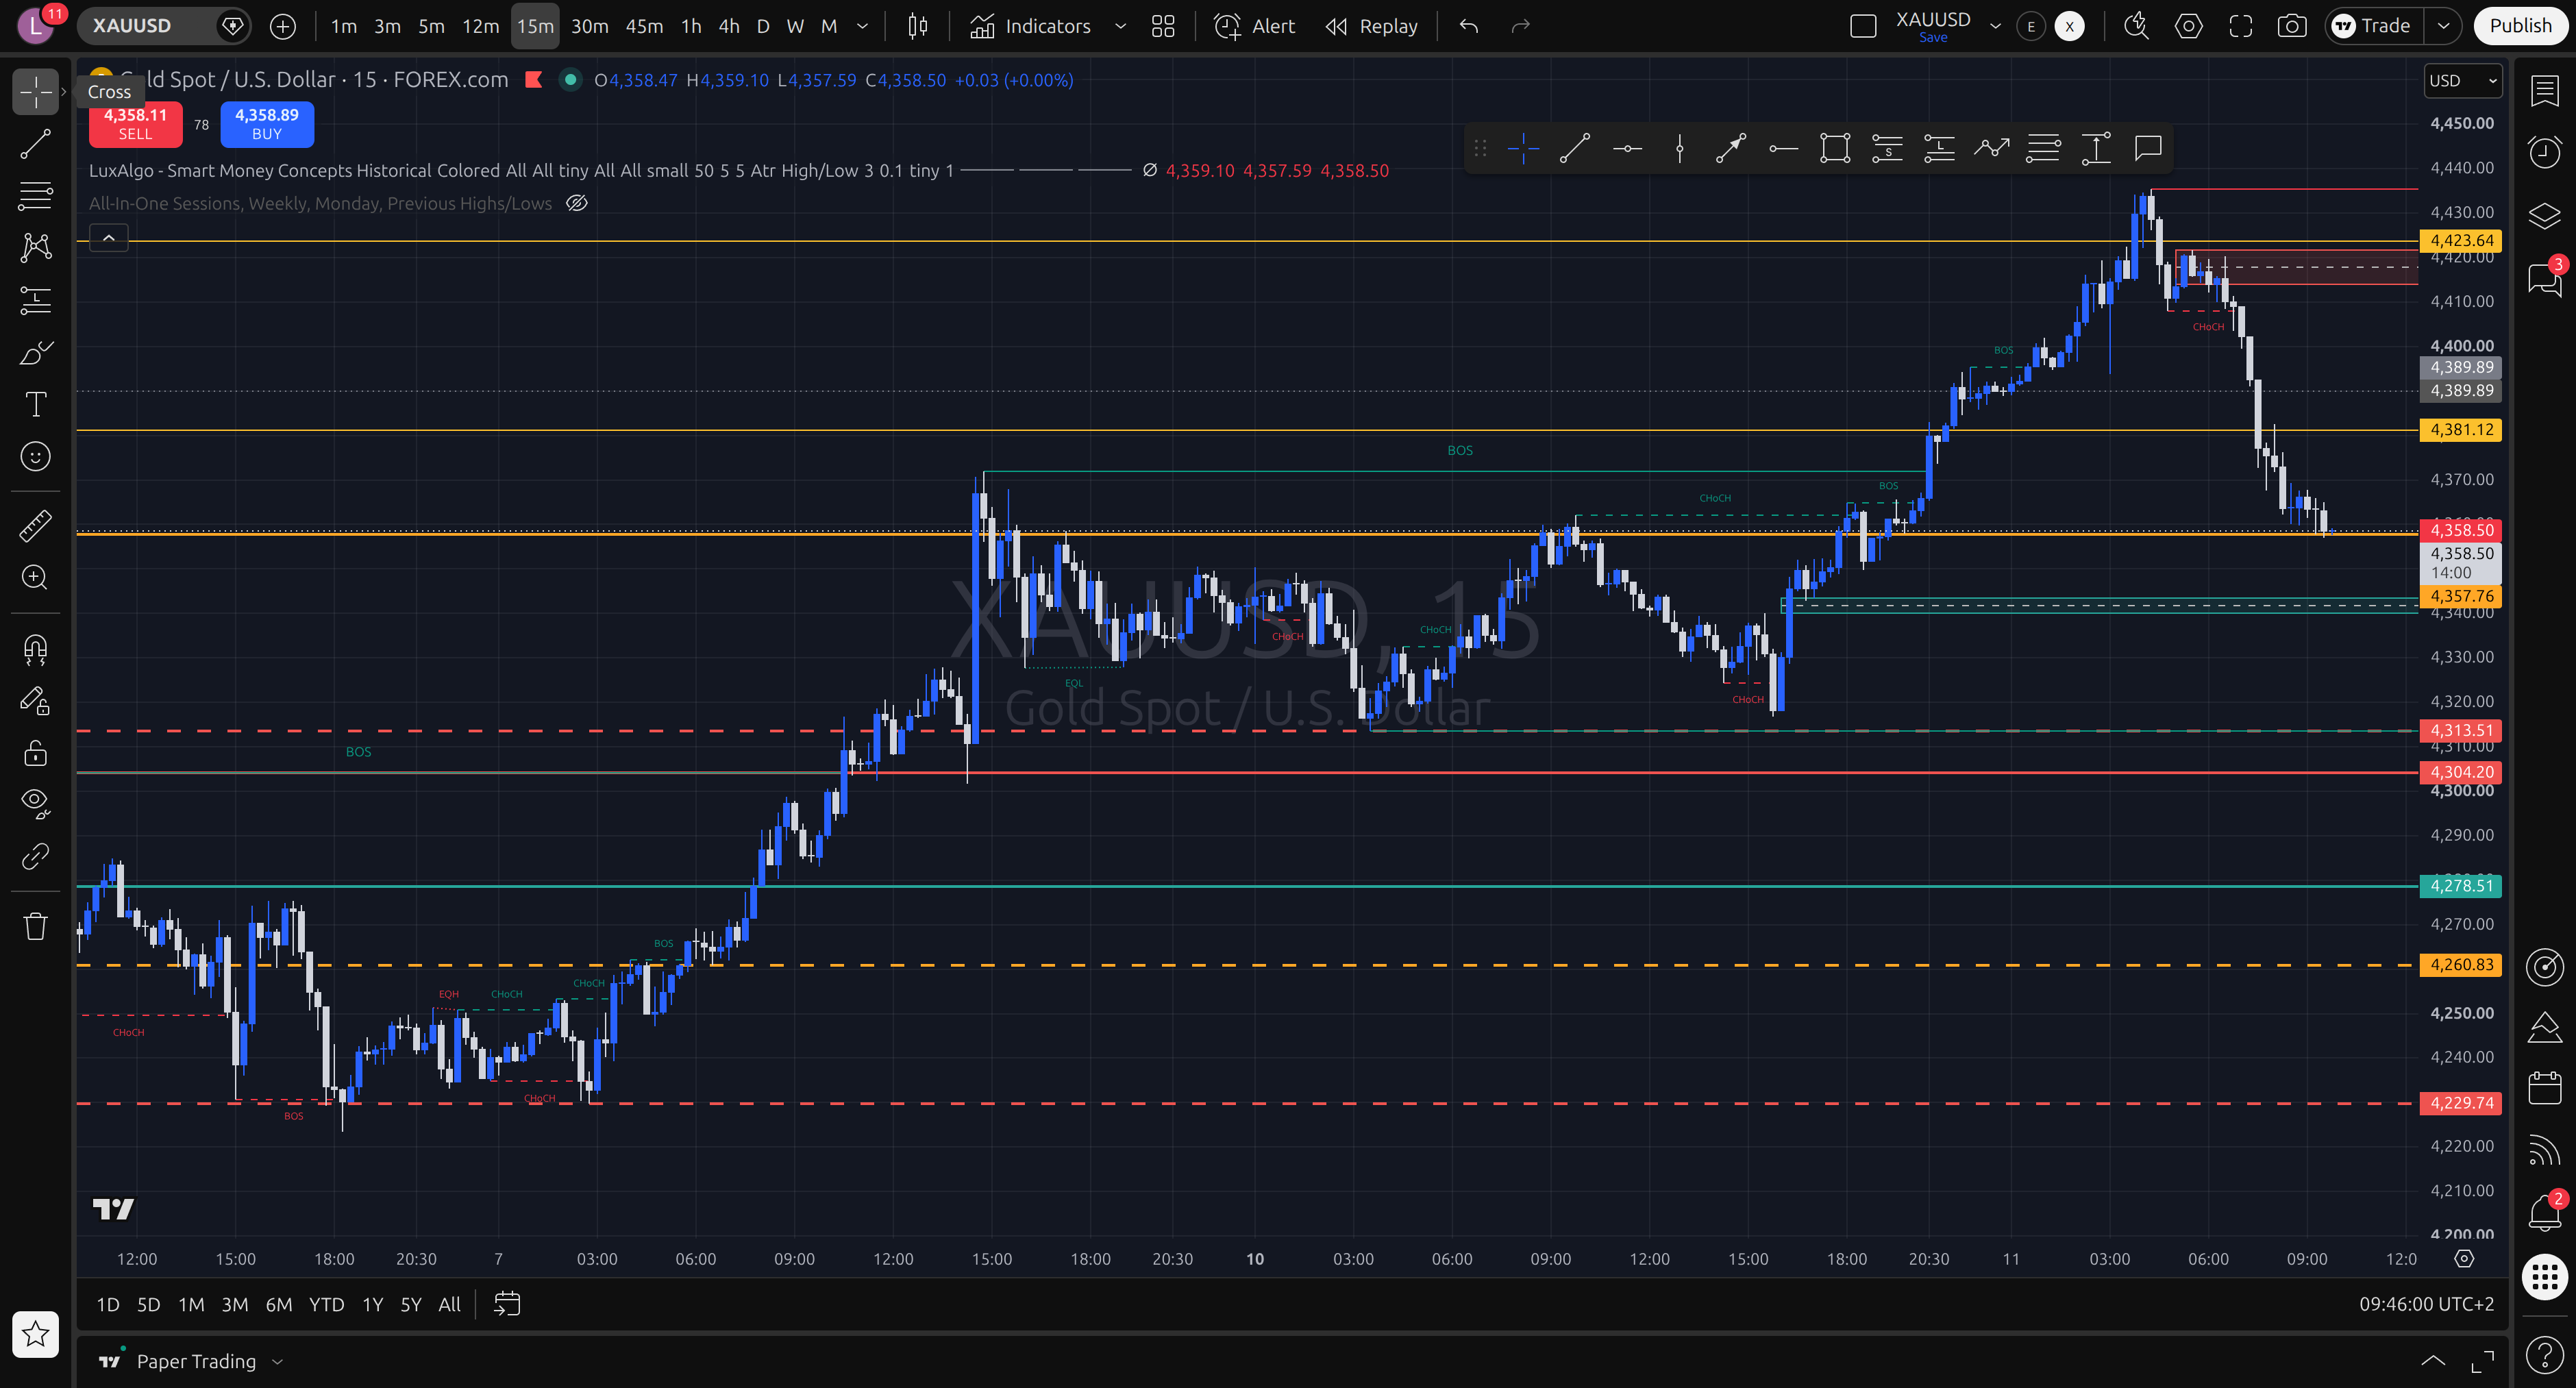Open the USD currency dropdown
Viewport: 2576px width, 1388px height.
(x=2463, y=81)
